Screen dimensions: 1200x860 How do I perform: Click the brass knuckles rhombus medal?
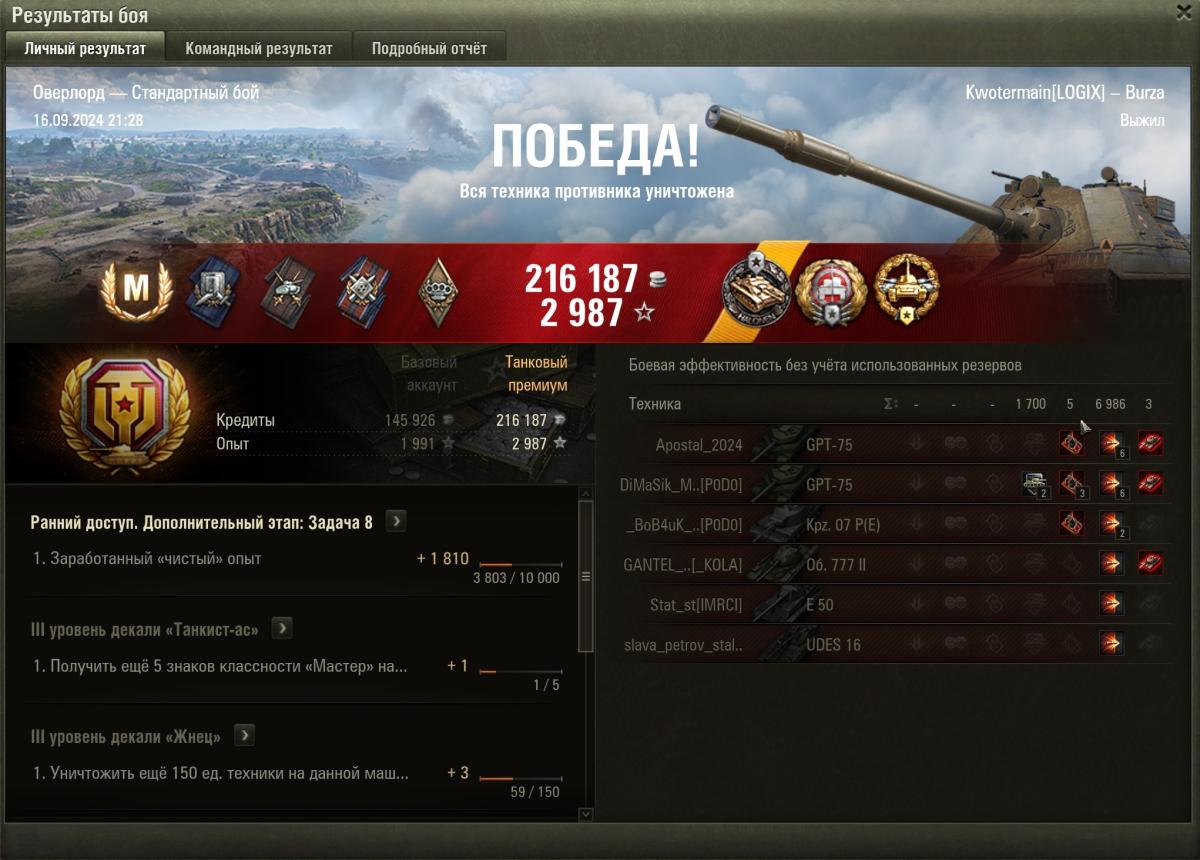[x=438, y=292]
